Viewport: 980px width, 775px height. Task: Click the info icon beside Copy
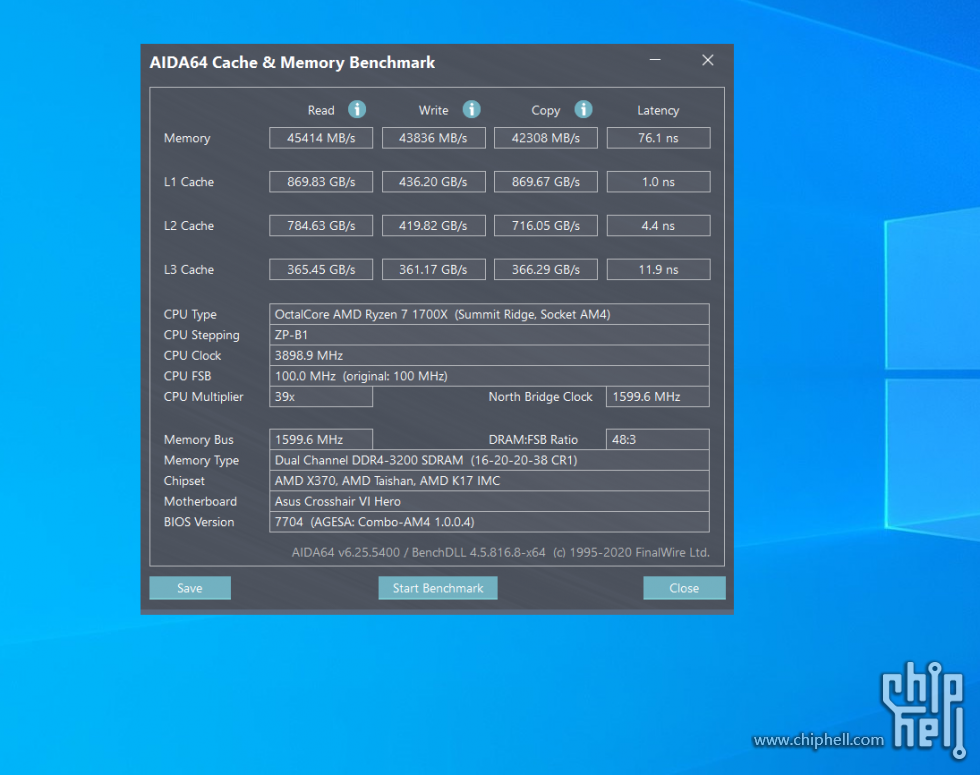pos(583,109)
